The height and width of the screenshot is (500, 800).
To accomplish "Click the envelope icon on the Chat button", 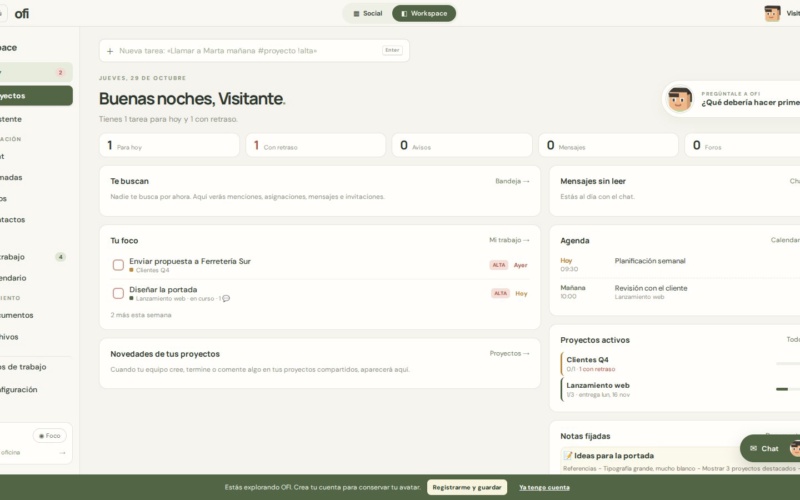I will click(753, 448).
